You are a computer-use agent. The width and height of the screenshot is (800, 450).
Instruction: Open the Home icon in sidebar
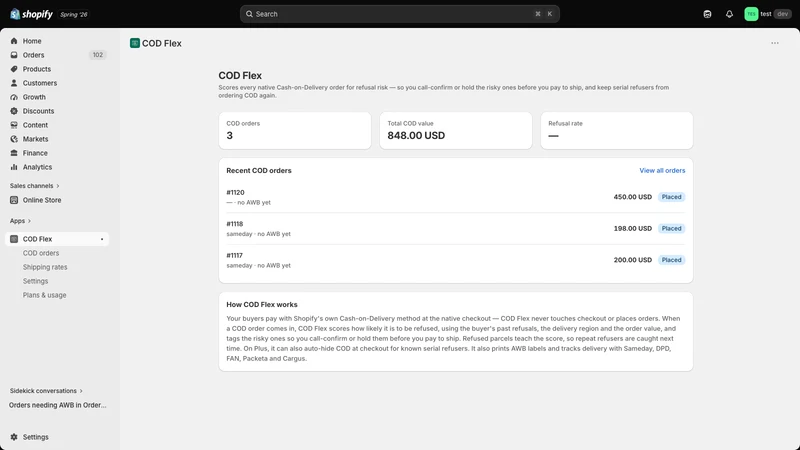(14, 41)
